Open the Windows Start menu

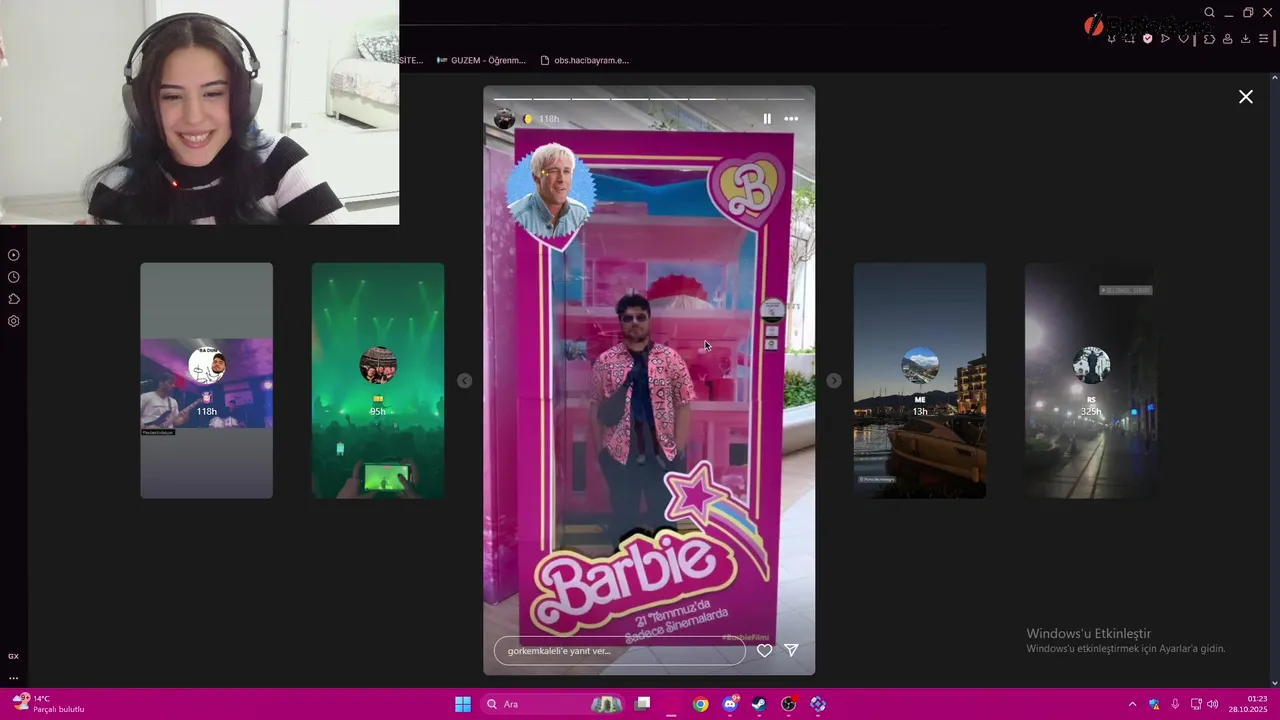pyautogui.click(x=463, y=704)
